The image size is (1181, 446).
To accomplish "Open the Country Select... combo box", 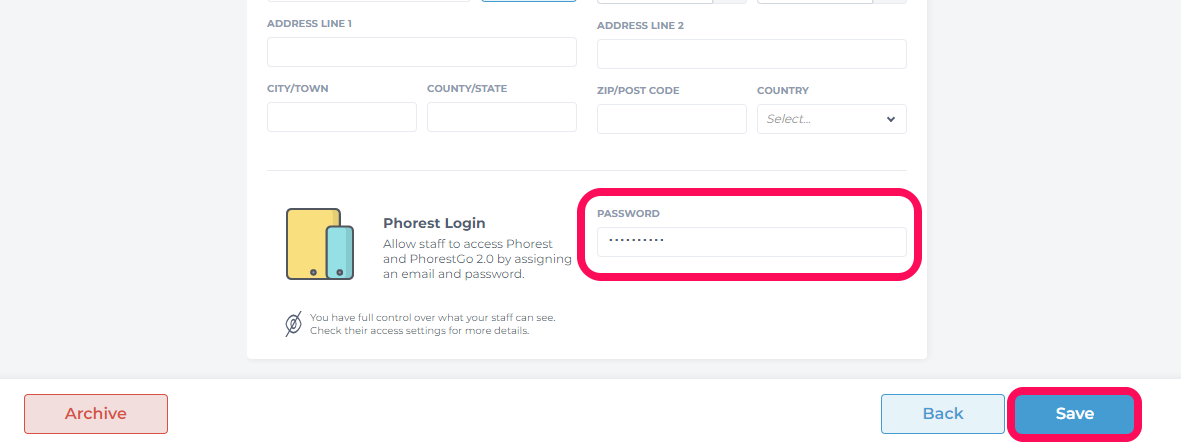I will click(x=832, y=119).
